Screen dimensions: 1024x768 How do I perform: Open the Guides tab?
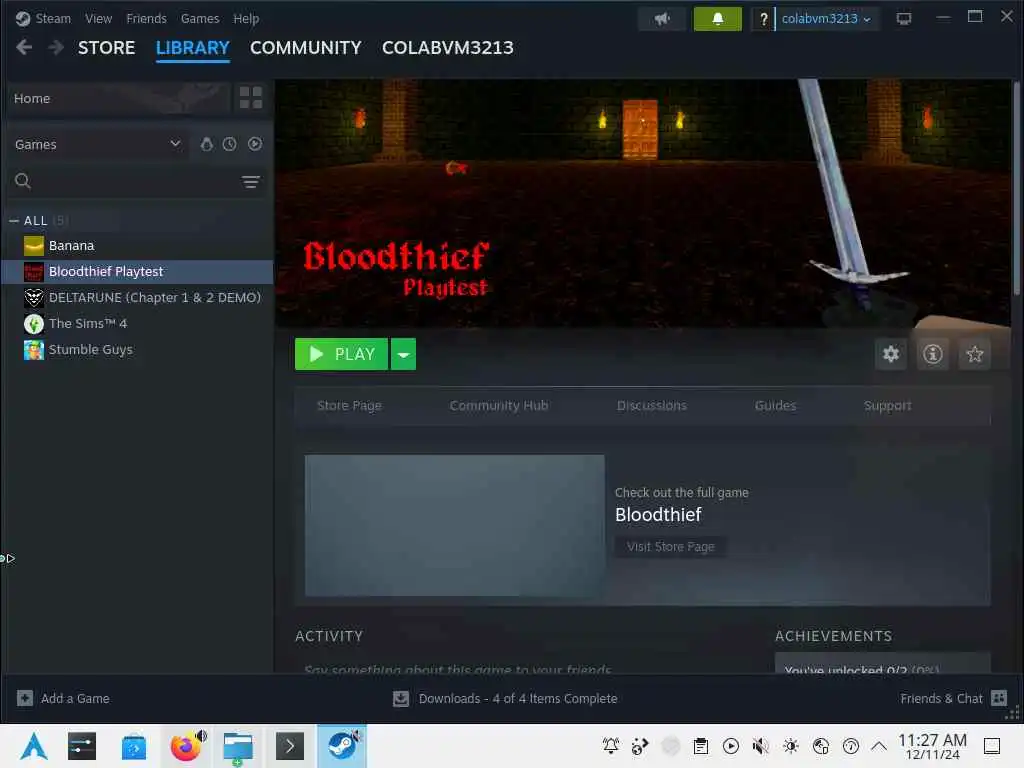point(775,406)
